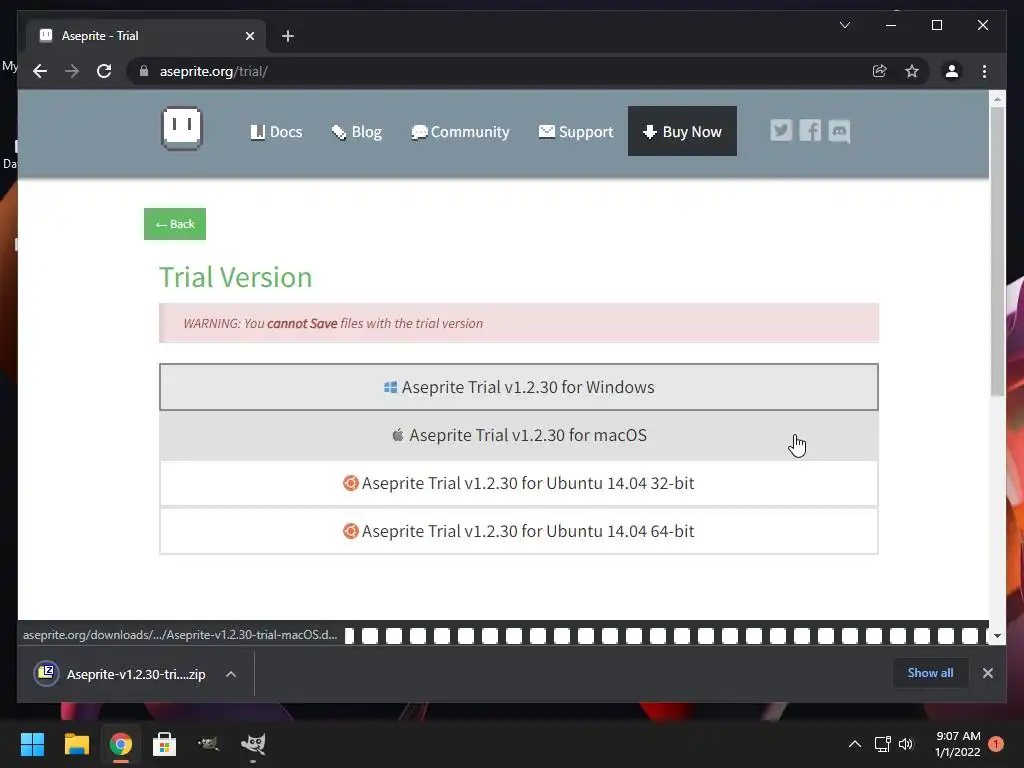Viewport: 1024px width, 768px height.
Task: Open Aseprite's Discord server via its icon
Action: click(839, 131)
